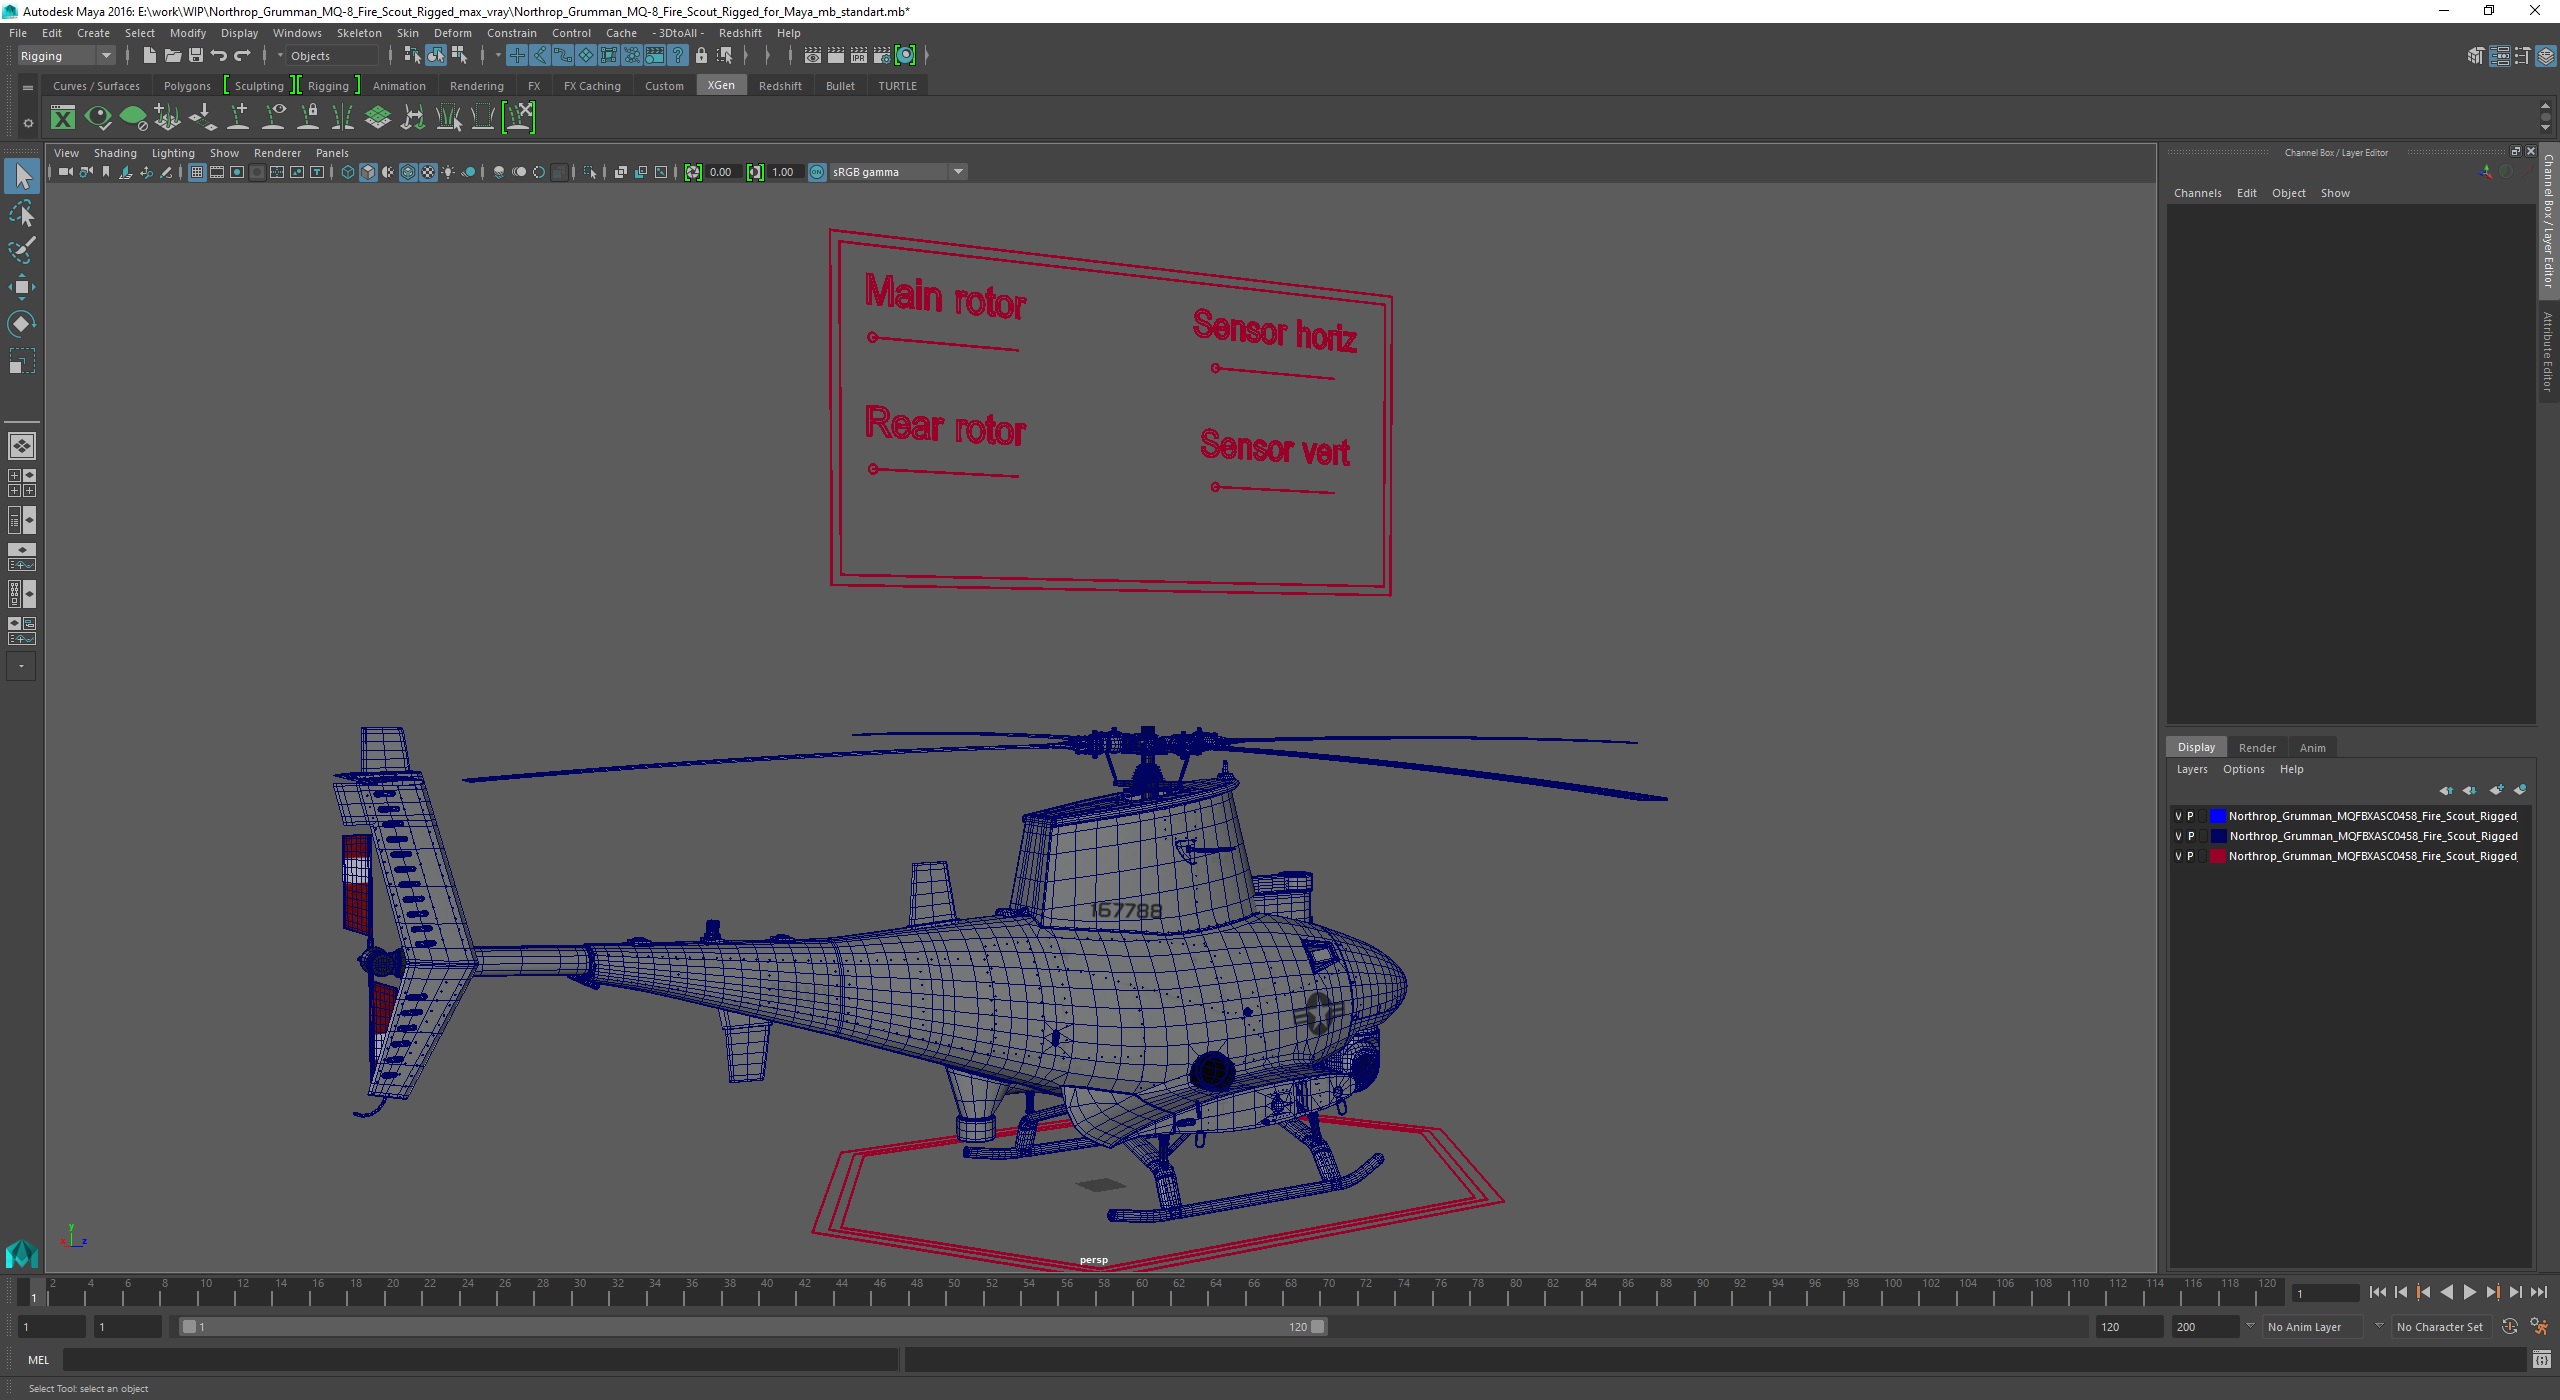
Task: Select the Rotate tool
Action: [x=21, y=324]
